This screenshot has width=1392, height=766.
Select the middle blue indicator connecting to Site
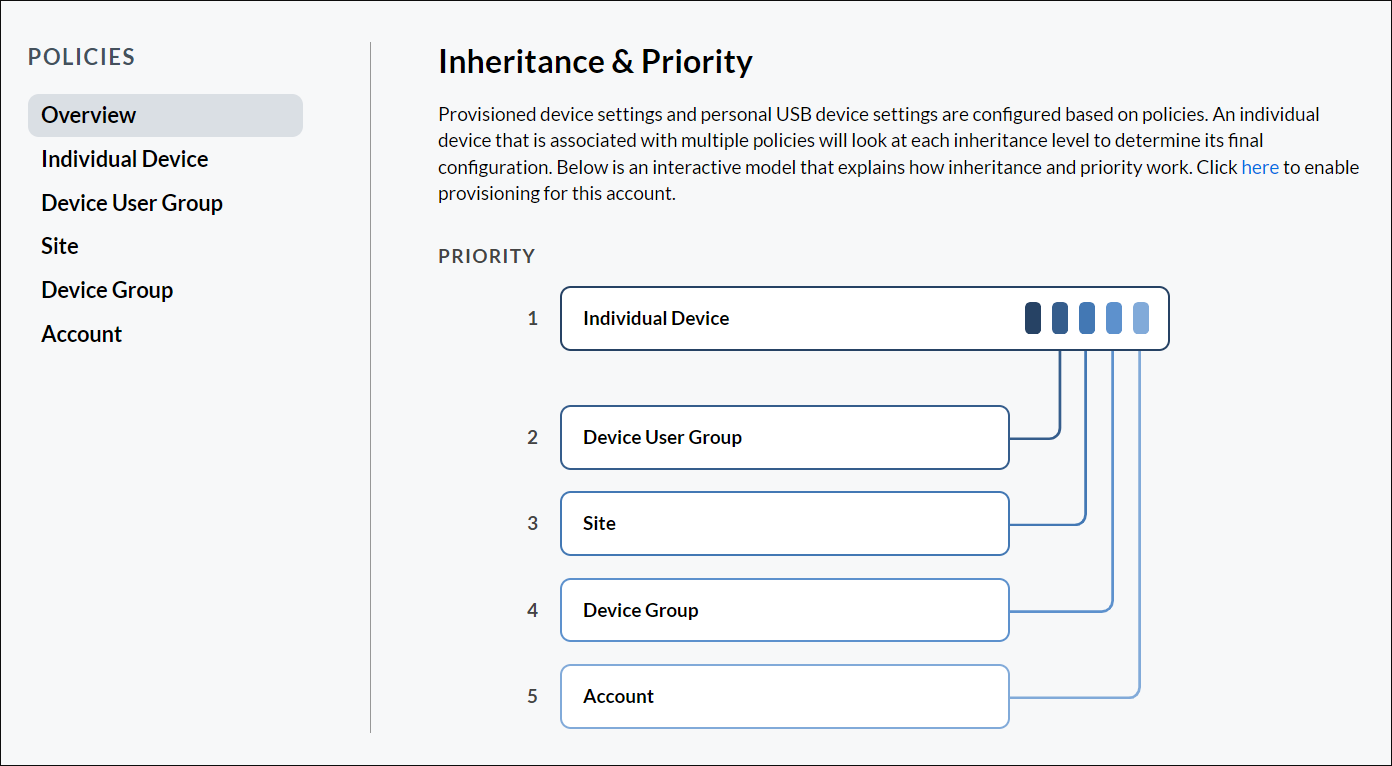click(x=1086, y=317)
